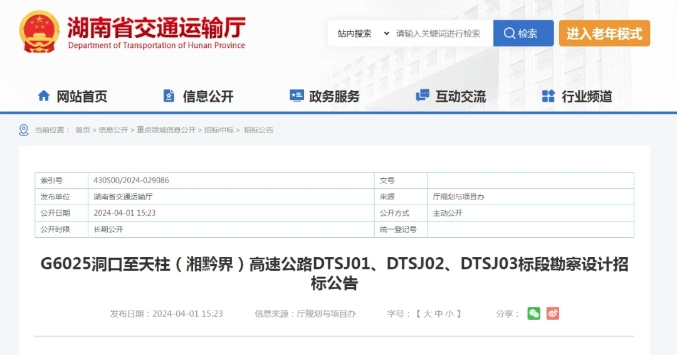This screenshot has width=677, height=360.
Task: Click the 湖南省交通运输厅 site title
Action: (156, 27)
